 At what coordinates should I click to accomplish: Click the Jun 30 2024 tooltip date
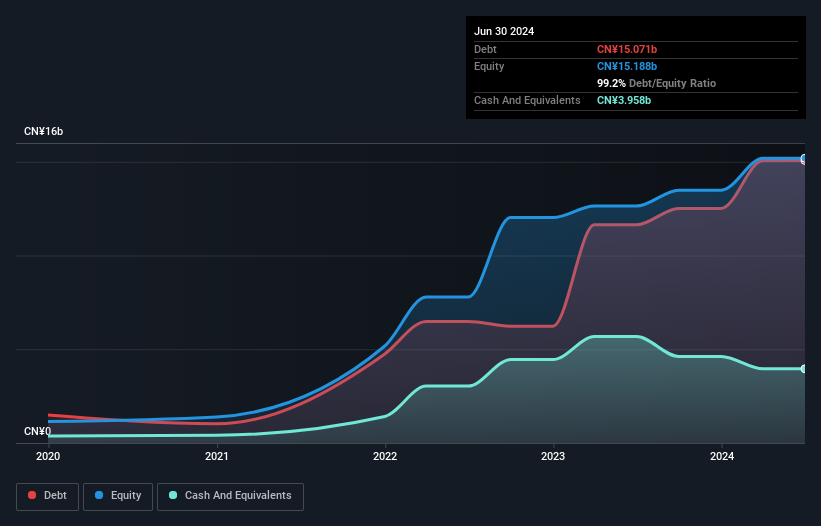click(504, 31)
